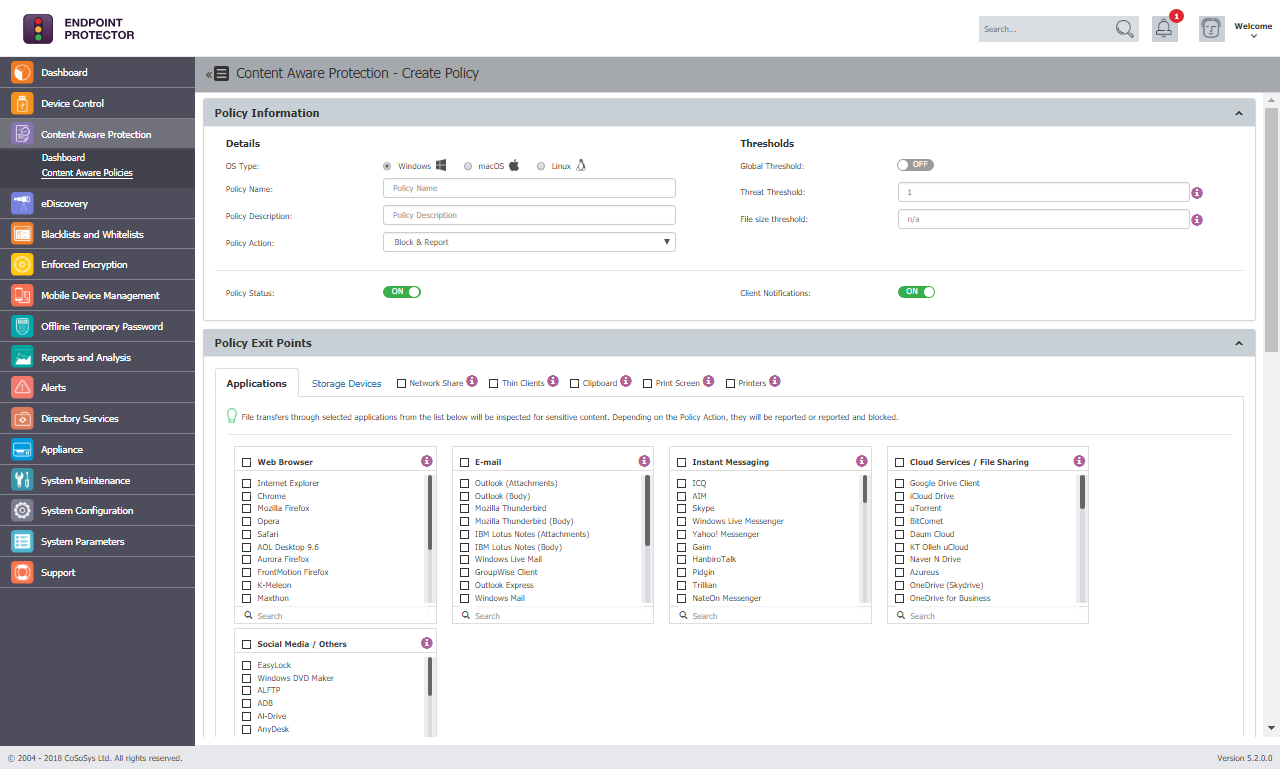Open the Policy Action dropdown
The width and height of the screenshot is (1280, 769).
529,241
